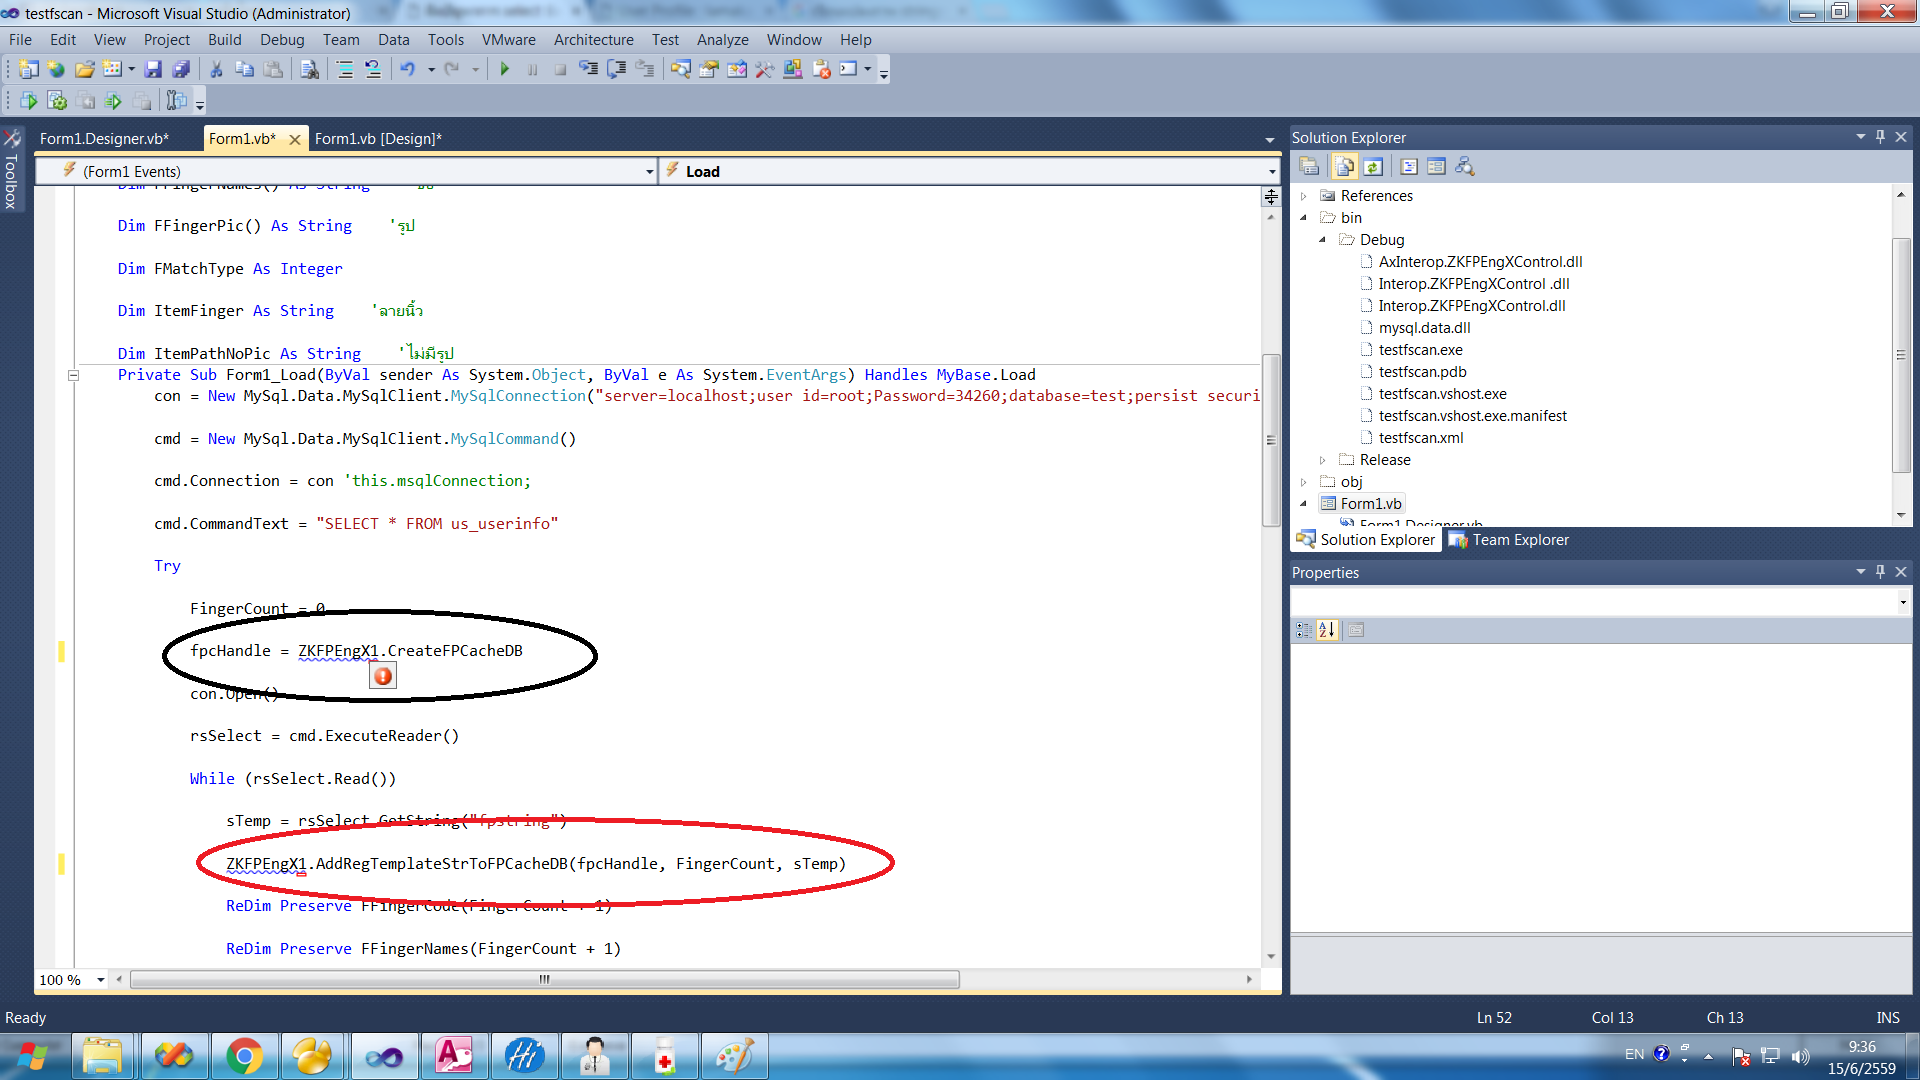Open the VMware menu
The width and height of the screenshot is (1920, 1080).
click(x=508, y=40)
